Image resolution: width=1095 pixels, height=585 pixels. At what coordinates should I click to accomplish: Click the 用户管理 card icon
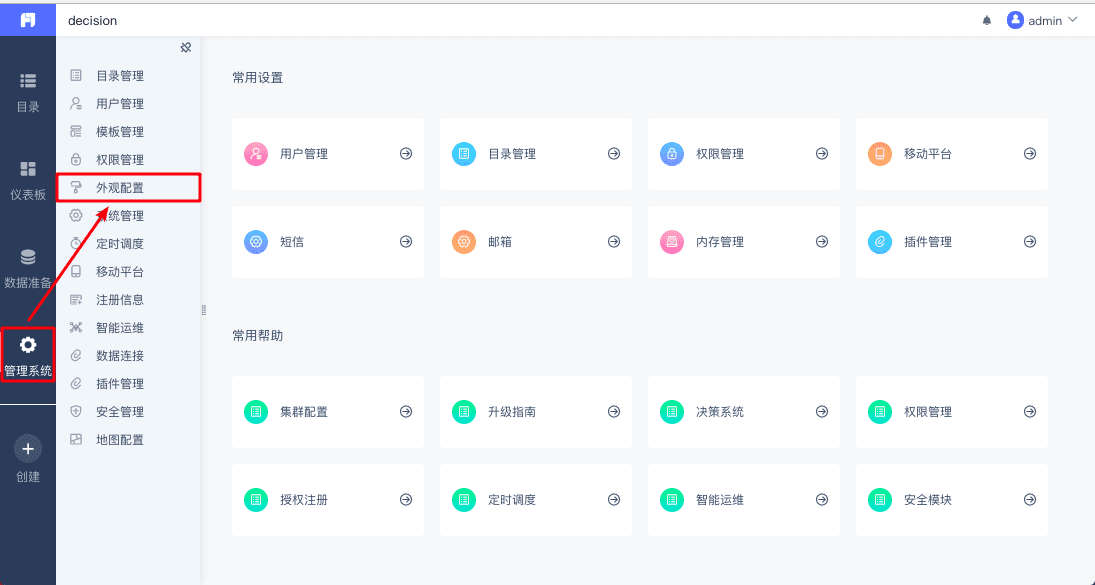tap(256, 154)
